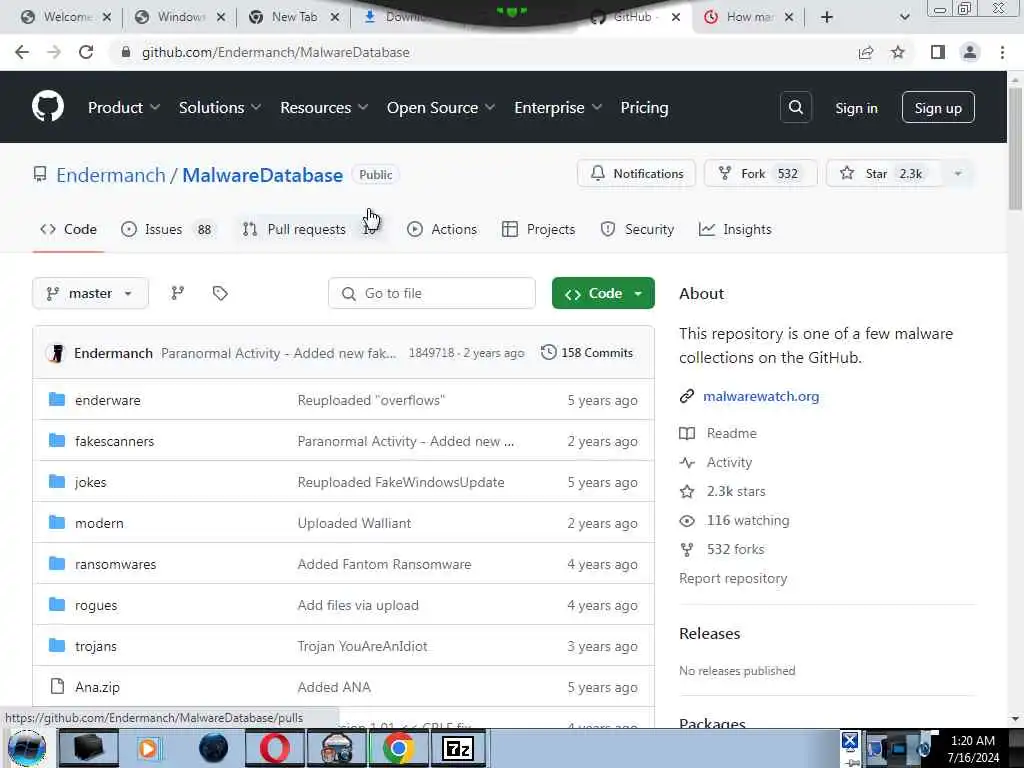Click the enderware folder icon
Viewport: 1024px width, 768px height.
pyautogui.click(x=57, y=400)
